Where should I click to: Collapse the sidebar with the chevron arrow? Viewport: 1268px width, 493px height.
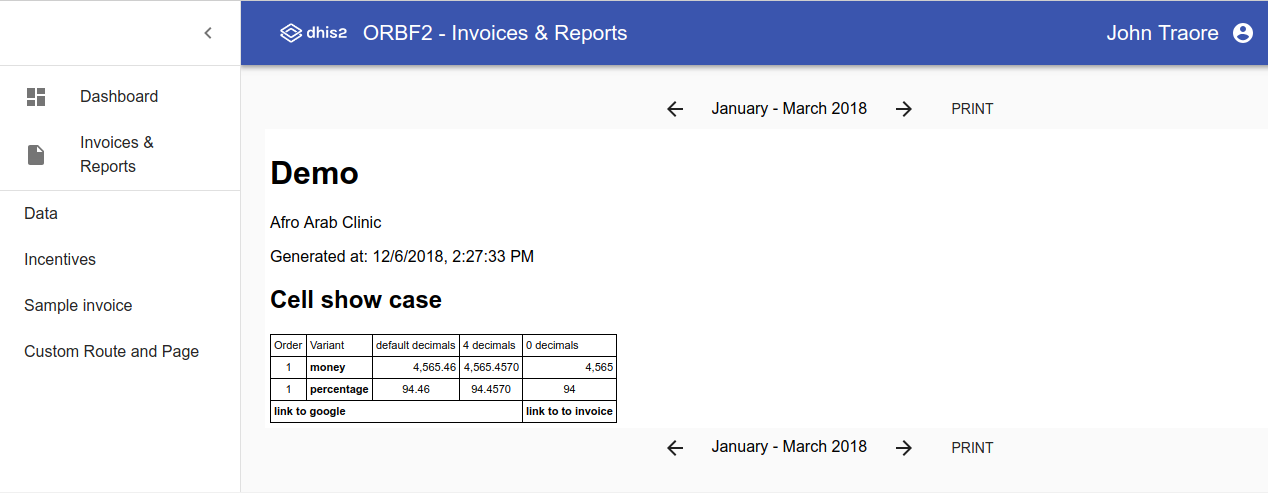(x=208, y=33)
